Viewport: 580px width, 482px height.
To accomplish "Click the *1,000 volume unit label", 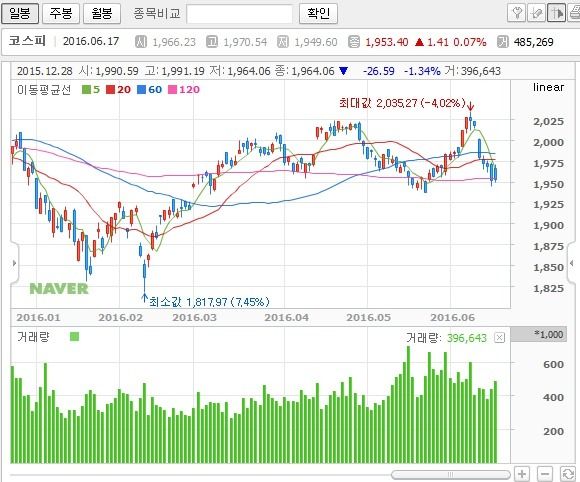I will [549, 334].
